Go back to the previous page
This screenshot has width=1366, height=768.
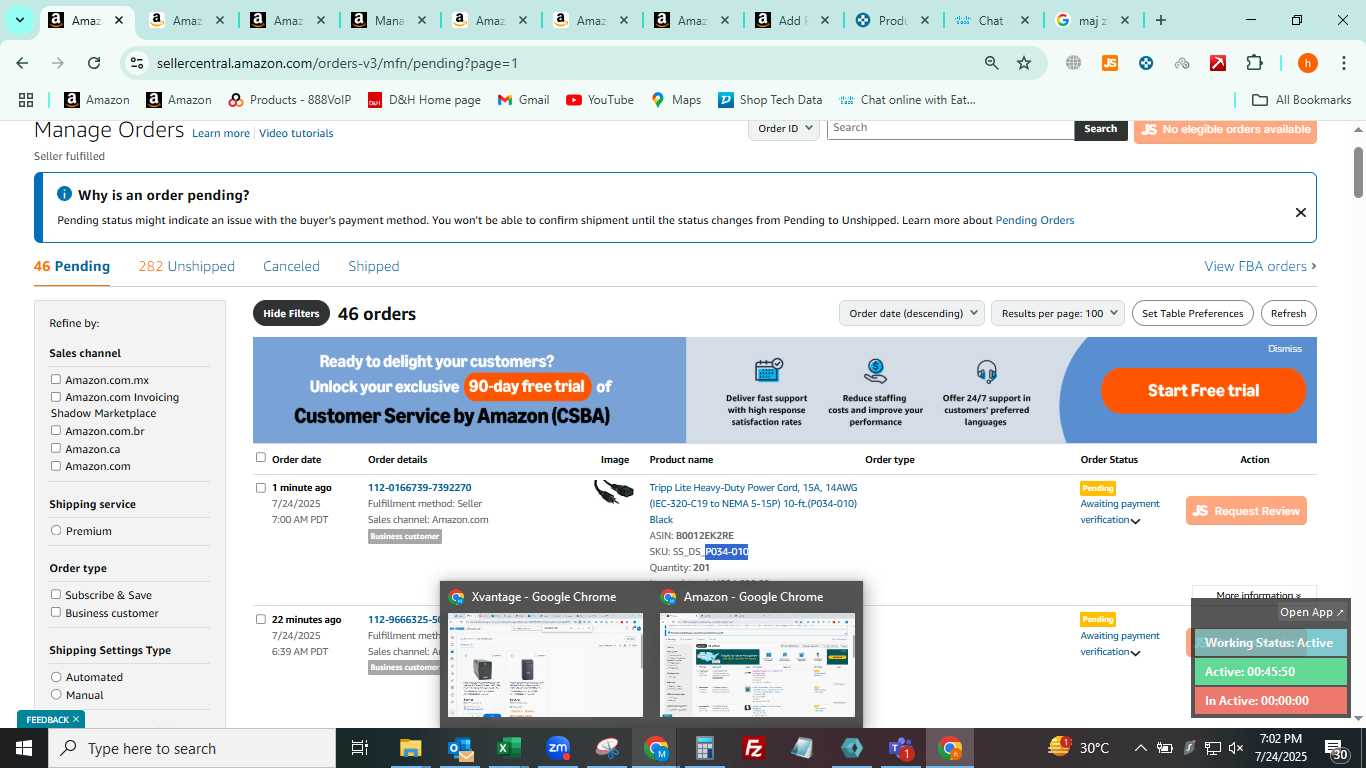(22, 63)
